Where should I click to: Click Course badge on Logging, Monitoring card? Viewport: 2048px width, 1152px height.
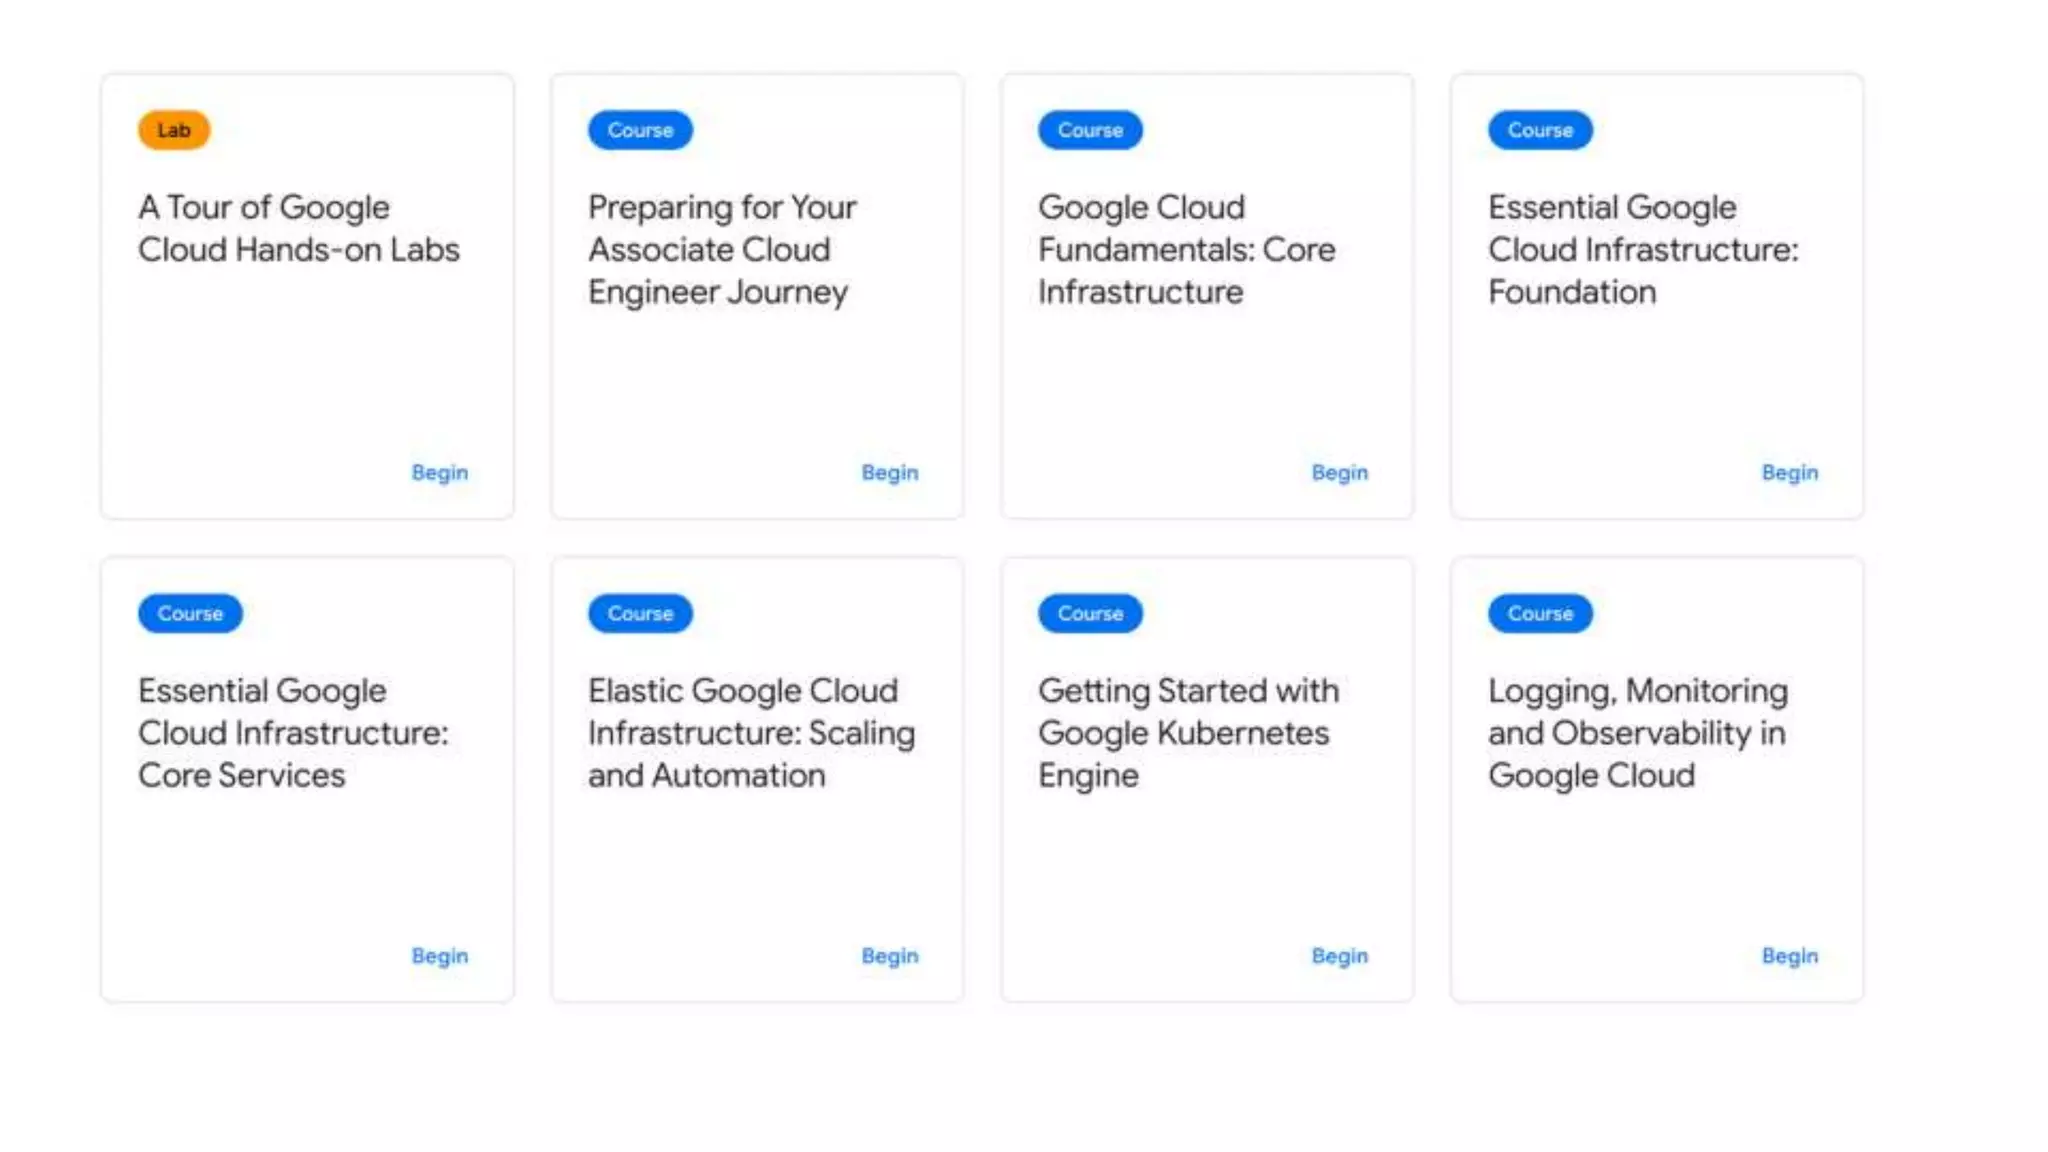click(x=1540, y=613)
